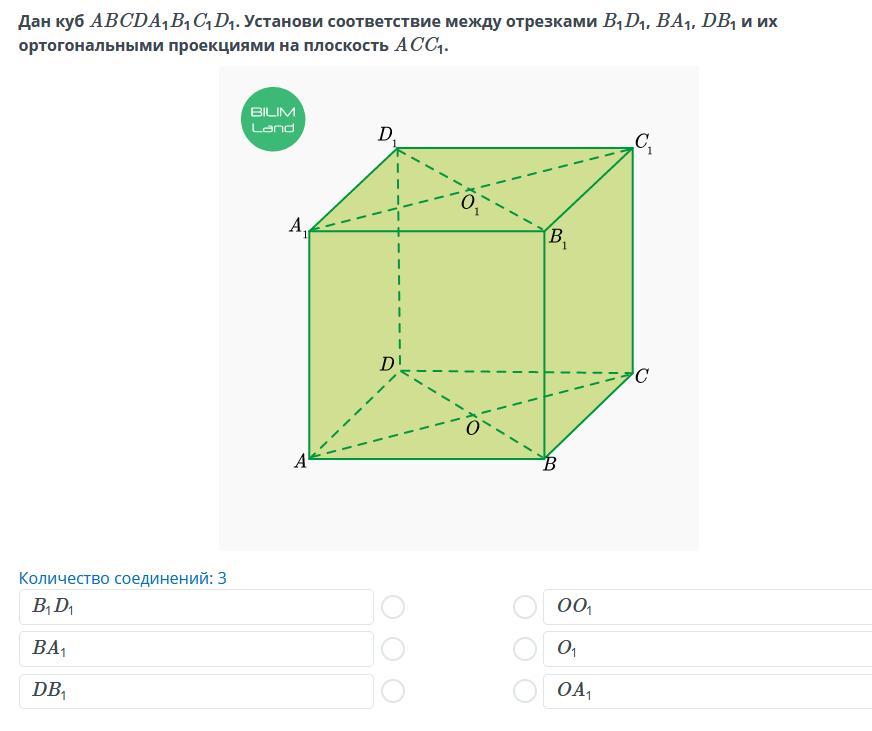Click vertex label B at the cube's bottom

pyautogui.click(x=549, y=465)
